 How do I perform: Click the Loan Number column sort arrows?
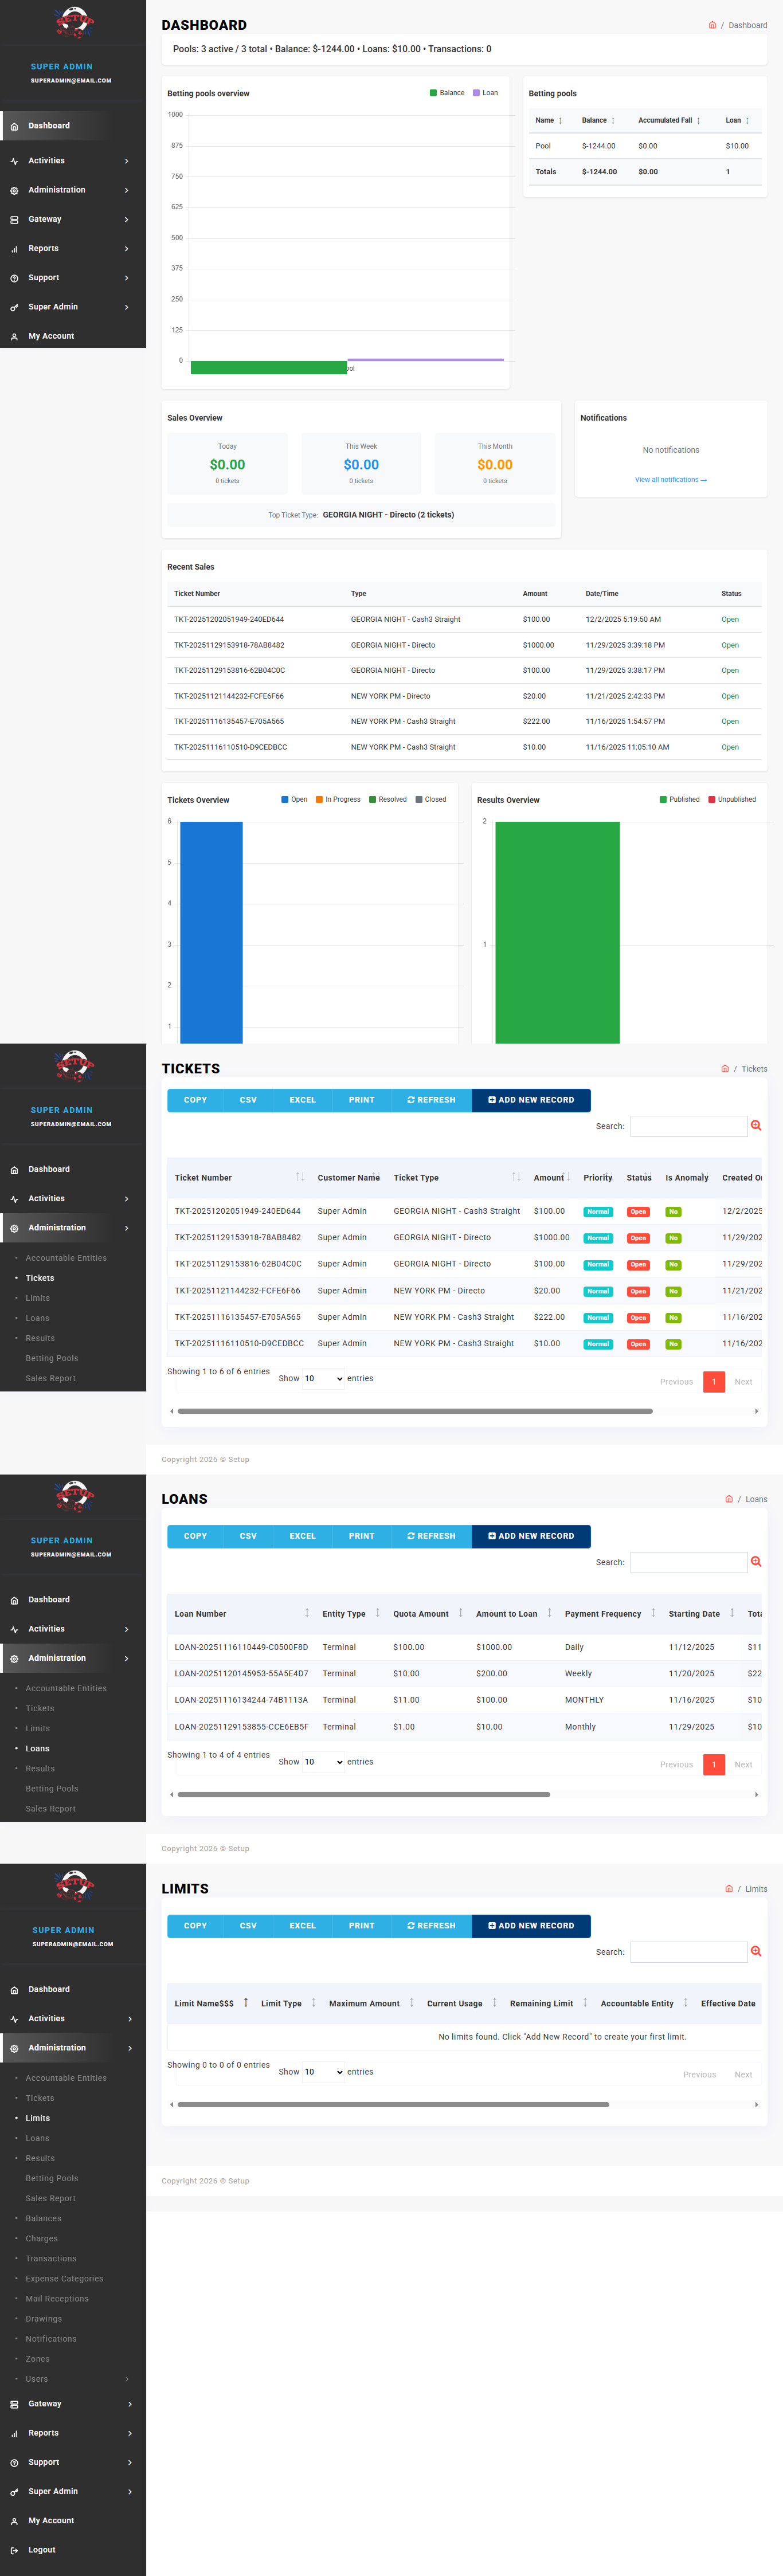(x=307, y=1613)
